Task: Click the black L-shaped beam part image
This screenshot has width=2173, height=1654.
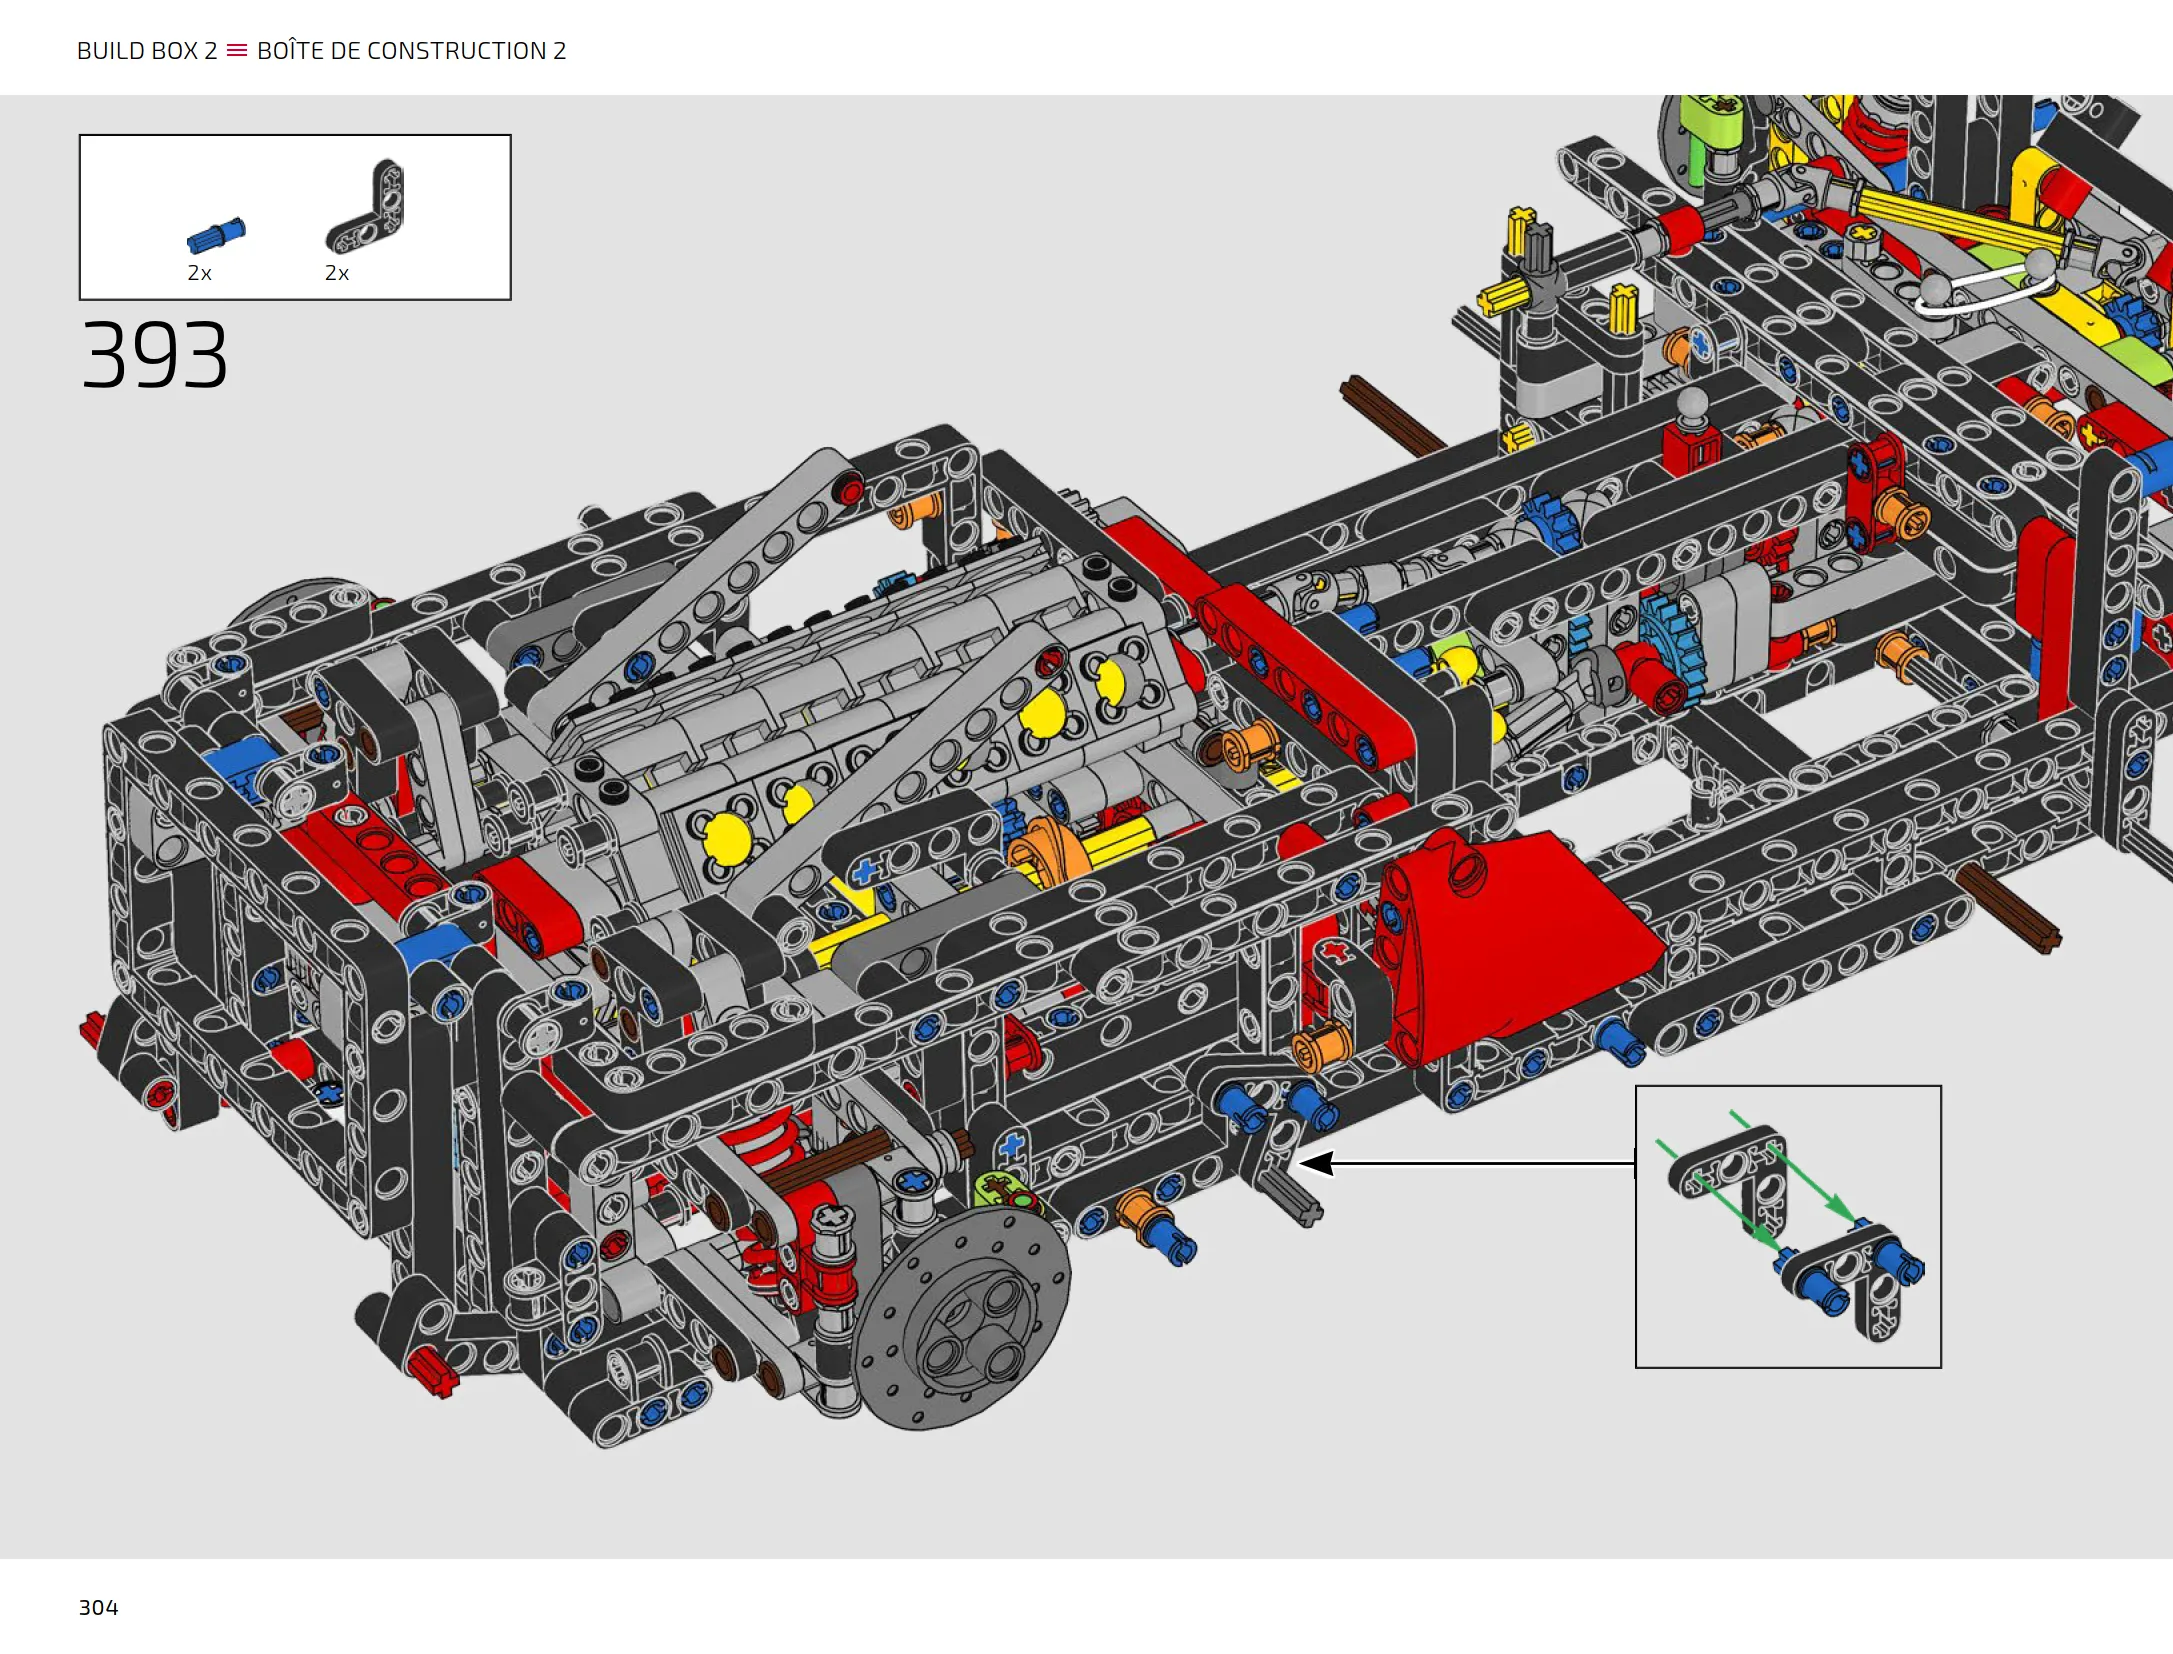Action: coord(366,206)
